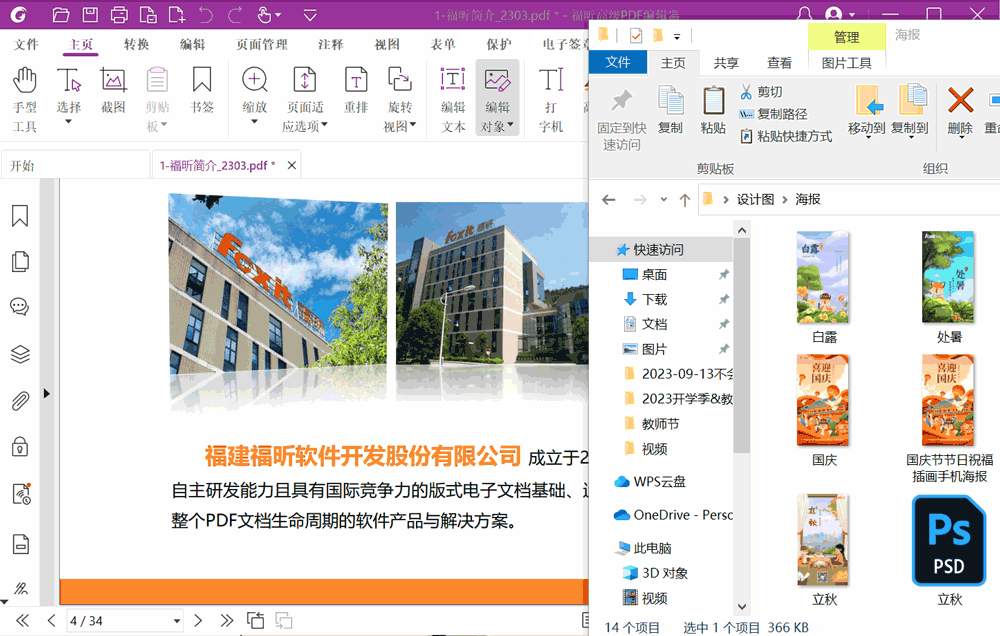This screenshot has width=1000, height=636.
Task: Open the Fit Page options (页面适应选项) dropdown
Action: point(324,125)
